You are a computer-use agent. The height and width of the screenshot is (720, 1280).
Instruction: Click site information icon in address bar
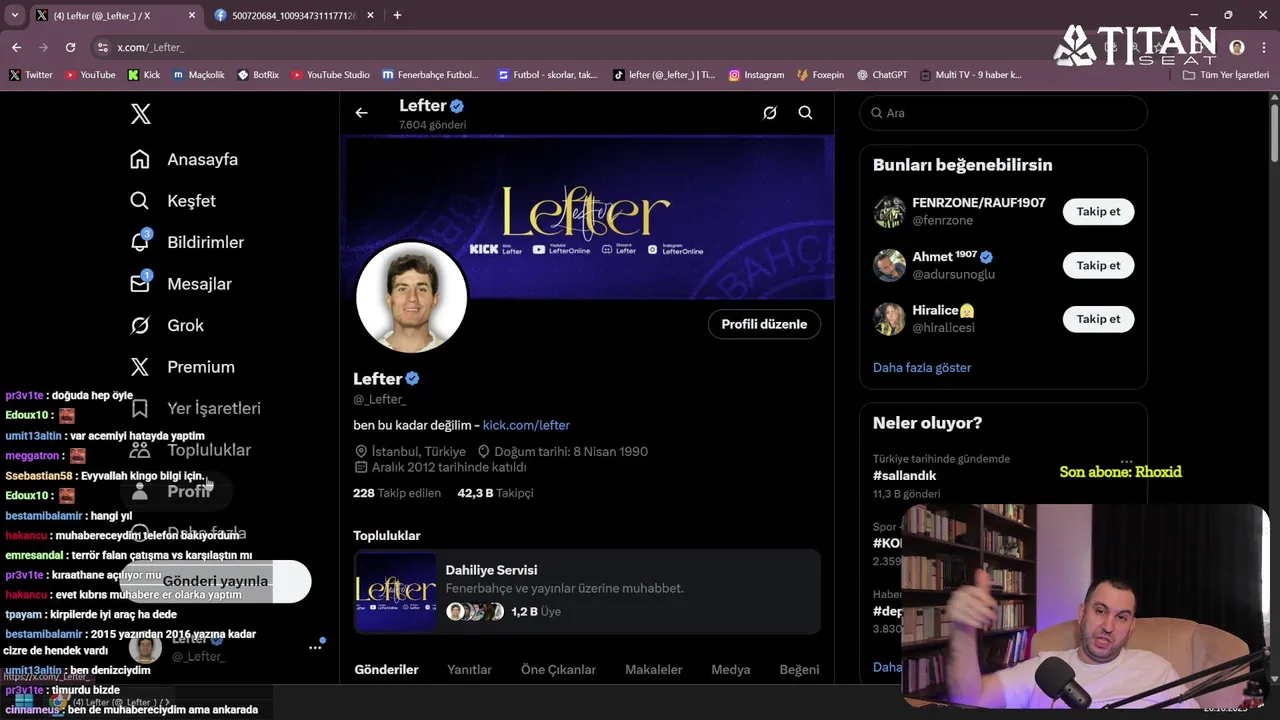coord(102,47)
